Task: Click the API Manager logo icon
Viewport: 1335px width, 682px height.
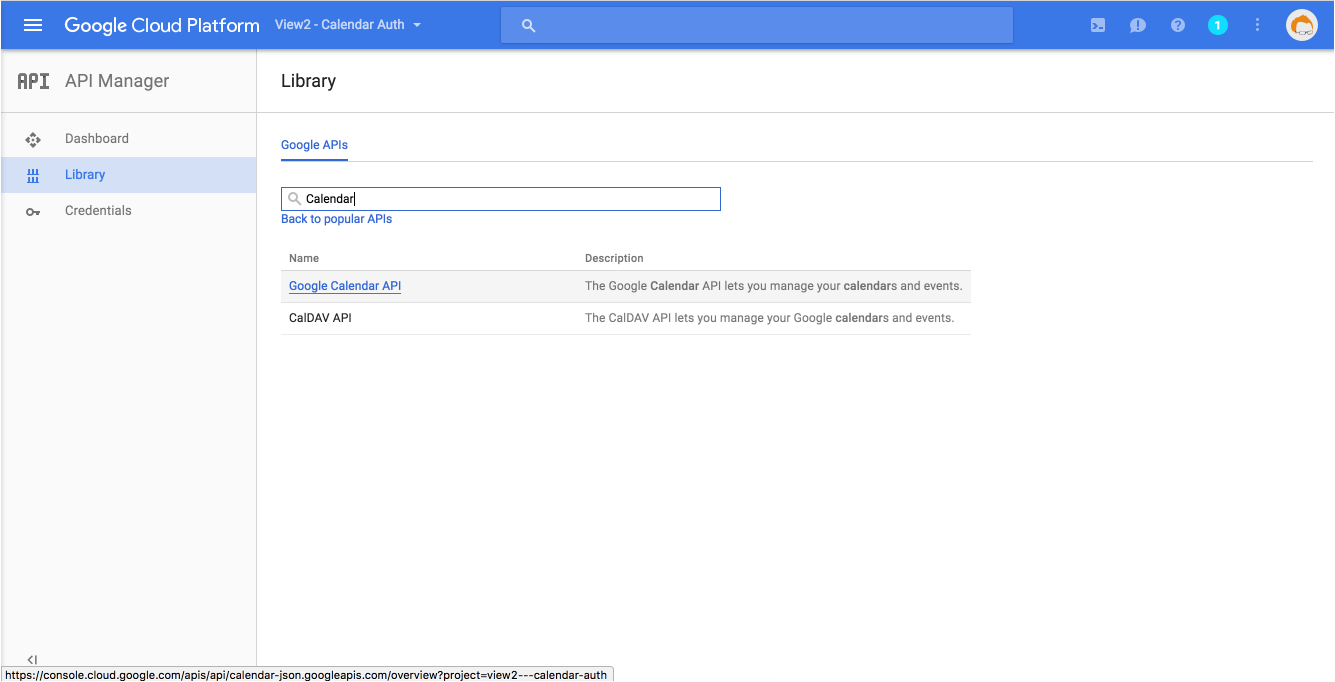Action: coord(33,81)
